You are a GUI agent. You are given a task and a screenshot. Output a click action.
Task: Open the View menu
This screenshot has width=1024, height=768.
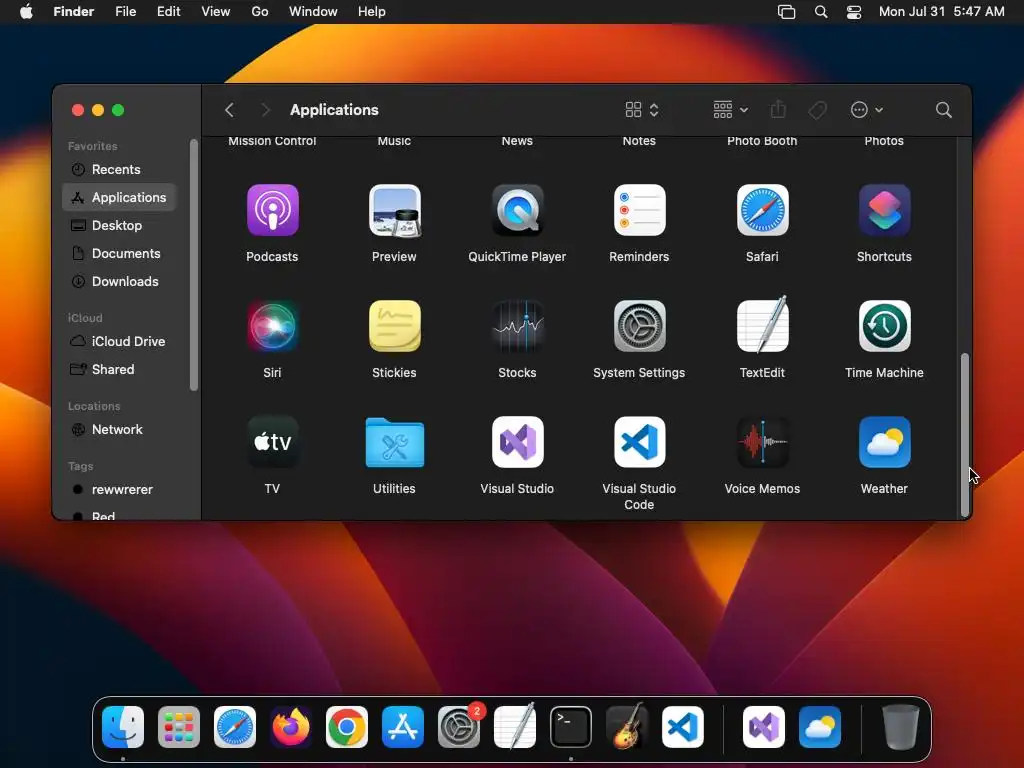point(216,12)
